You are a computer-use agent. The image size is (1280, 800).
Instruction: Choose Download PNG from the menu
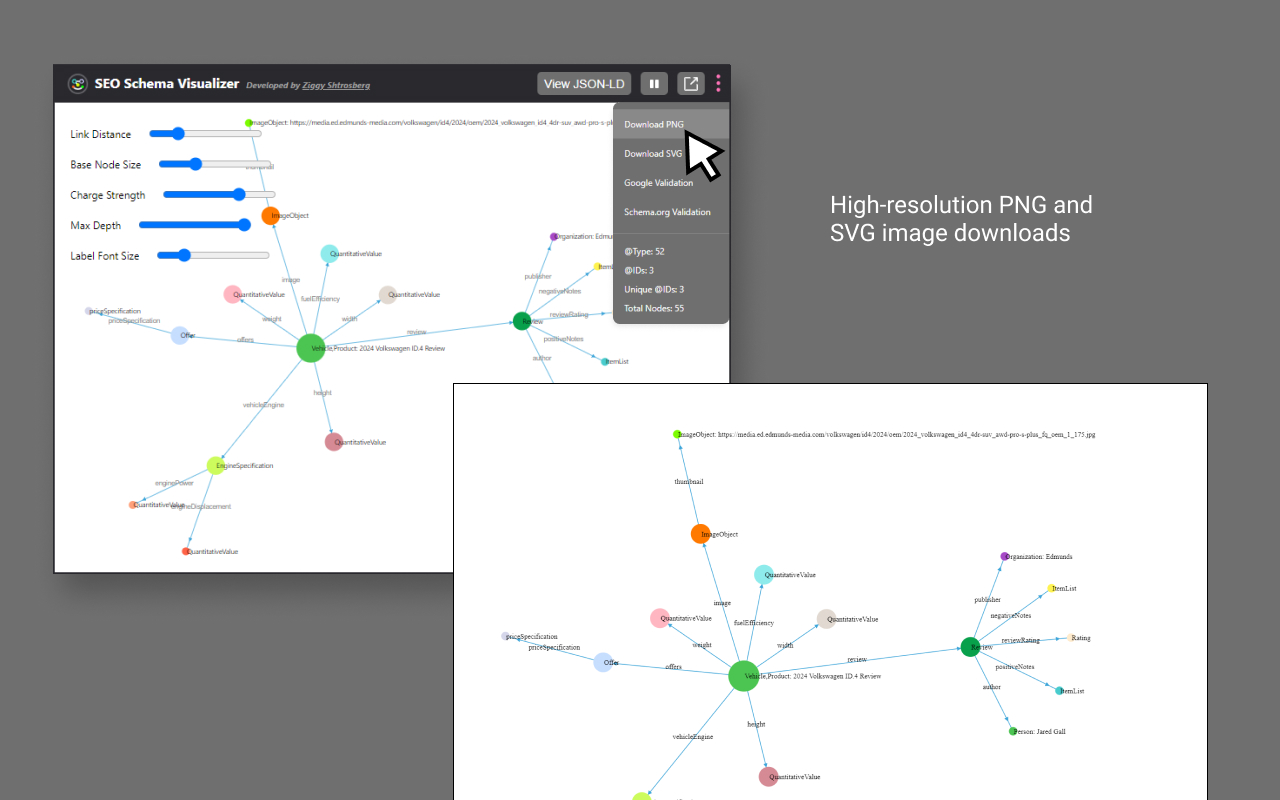654,124
